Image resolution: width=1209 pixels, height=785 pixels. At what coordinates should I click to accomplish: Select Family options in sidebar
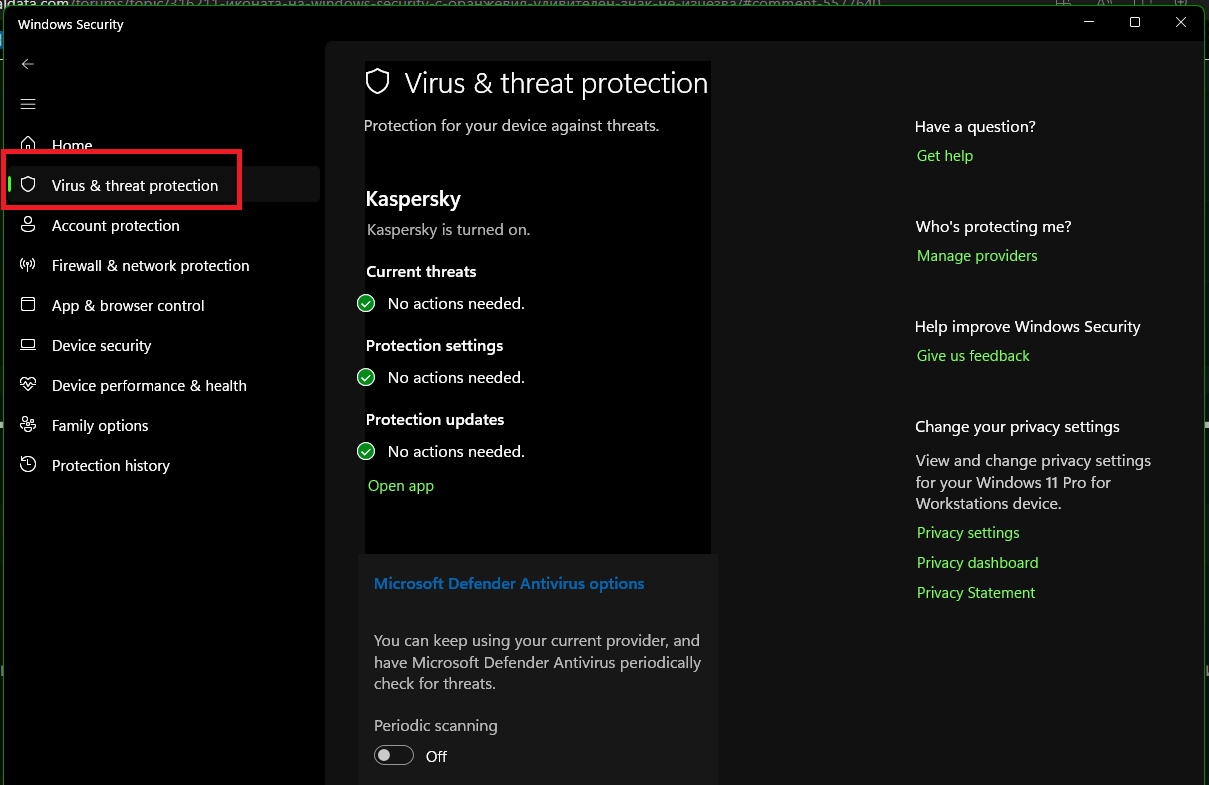point(100,425)
